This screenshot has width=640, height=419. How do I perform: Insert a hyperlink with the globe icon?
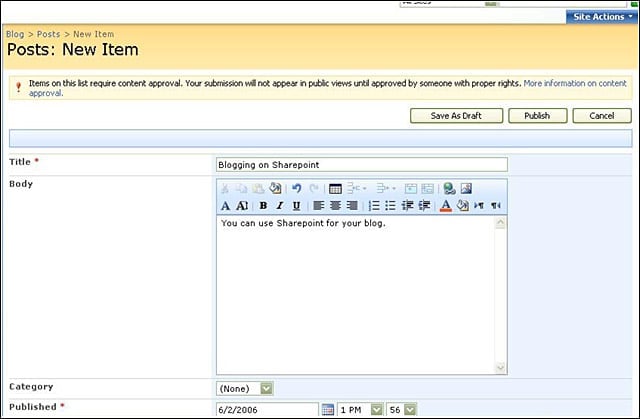click(449, 188)
